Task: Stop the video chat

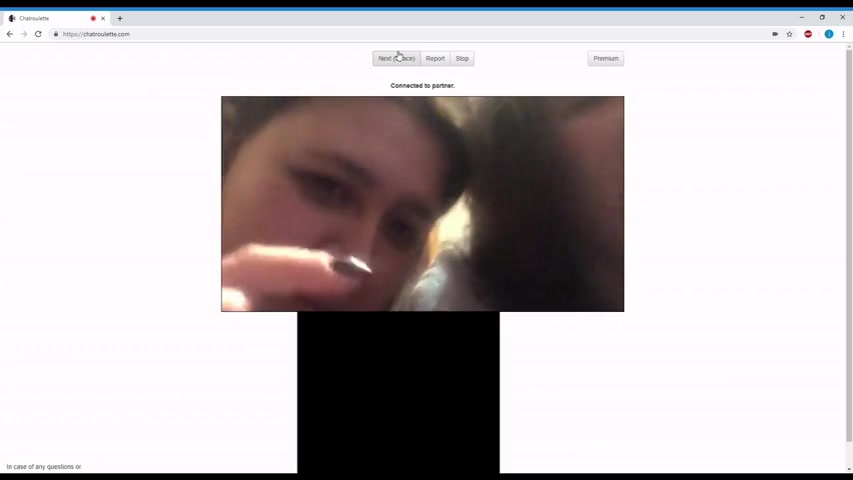Action: coord(462,58)
